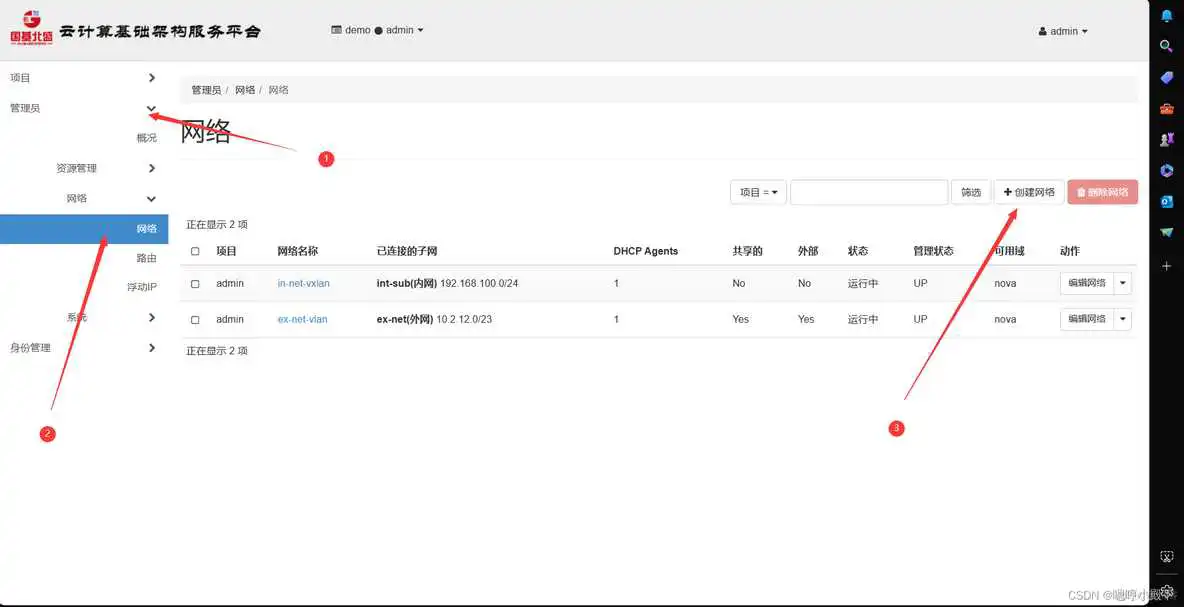Open notifications via the bell icon in sidebar
1184x607 pixels.
pyautogui.click(x=1166, y=14)
